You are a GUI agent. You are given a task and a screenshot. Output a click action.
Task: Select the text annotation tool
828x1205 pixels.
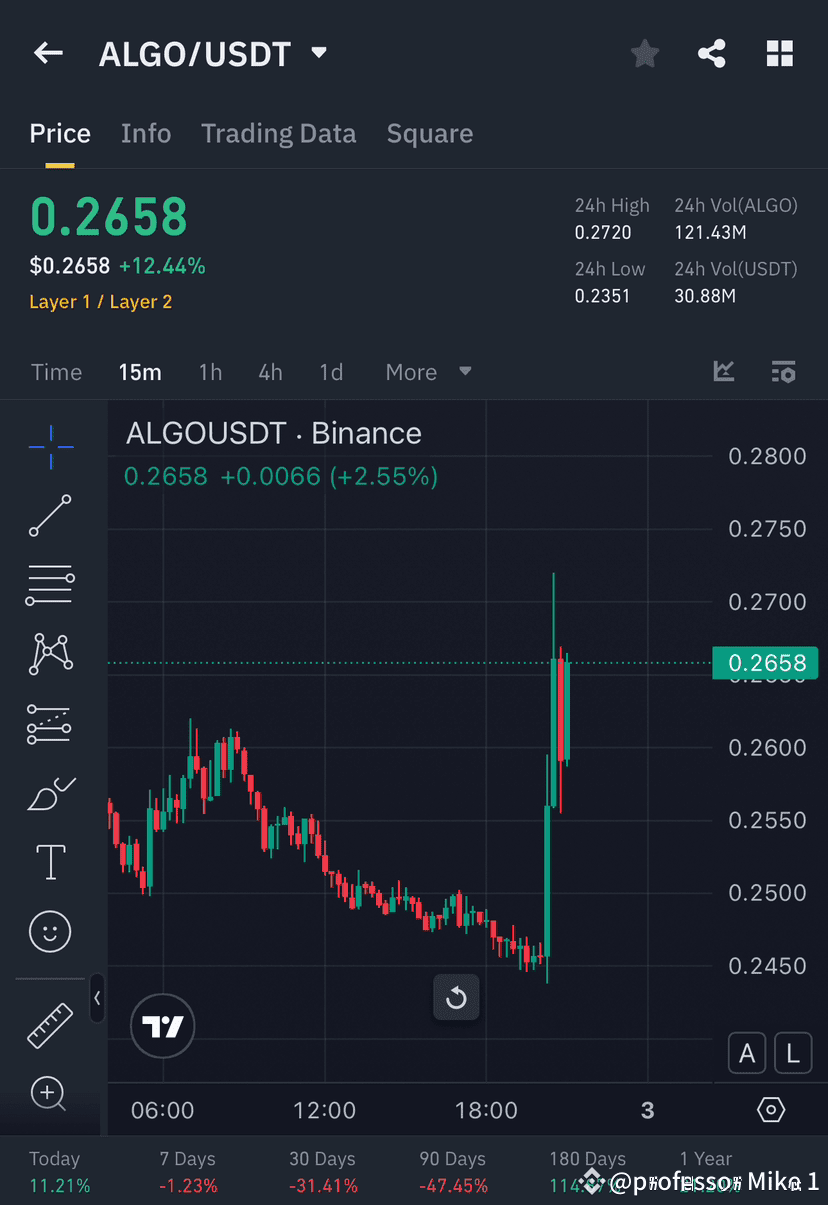pos(49,862)
